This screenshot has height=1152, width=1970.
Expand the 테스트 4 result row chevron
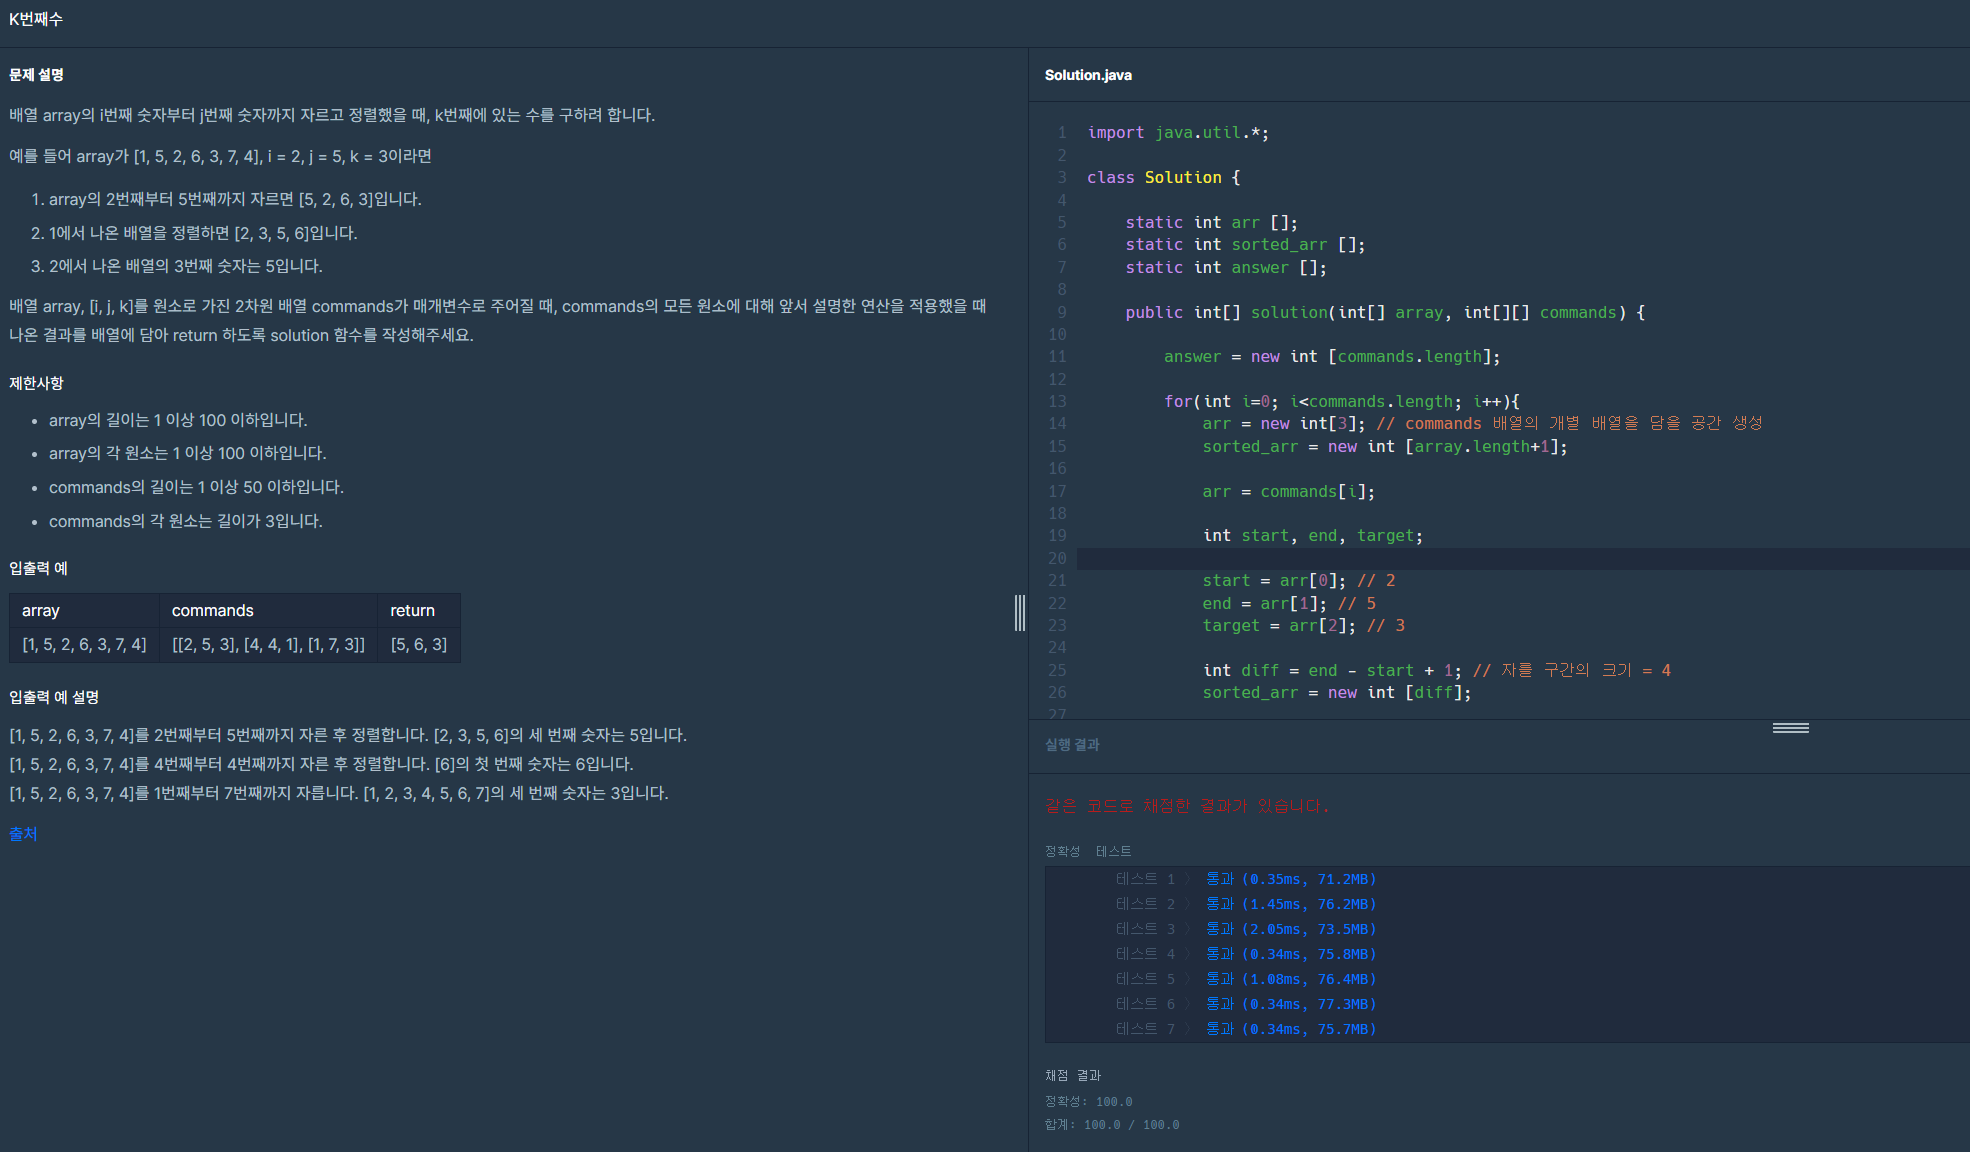click(1188, 954)
